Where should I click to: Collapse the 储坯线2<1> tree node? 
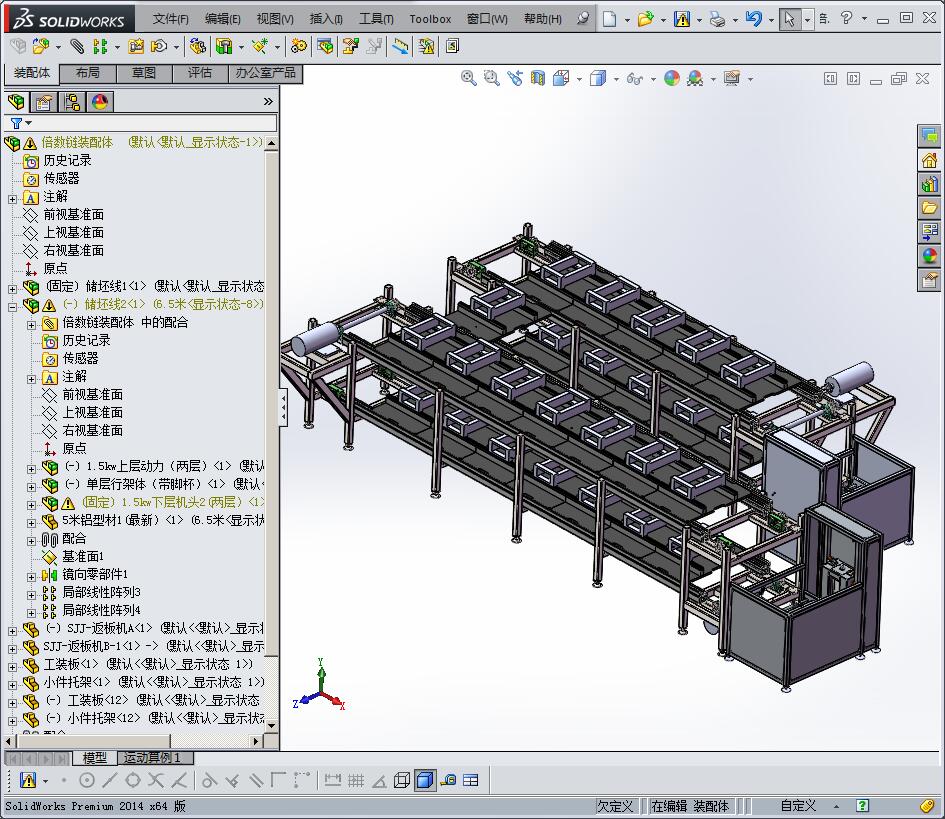point(13,305)
